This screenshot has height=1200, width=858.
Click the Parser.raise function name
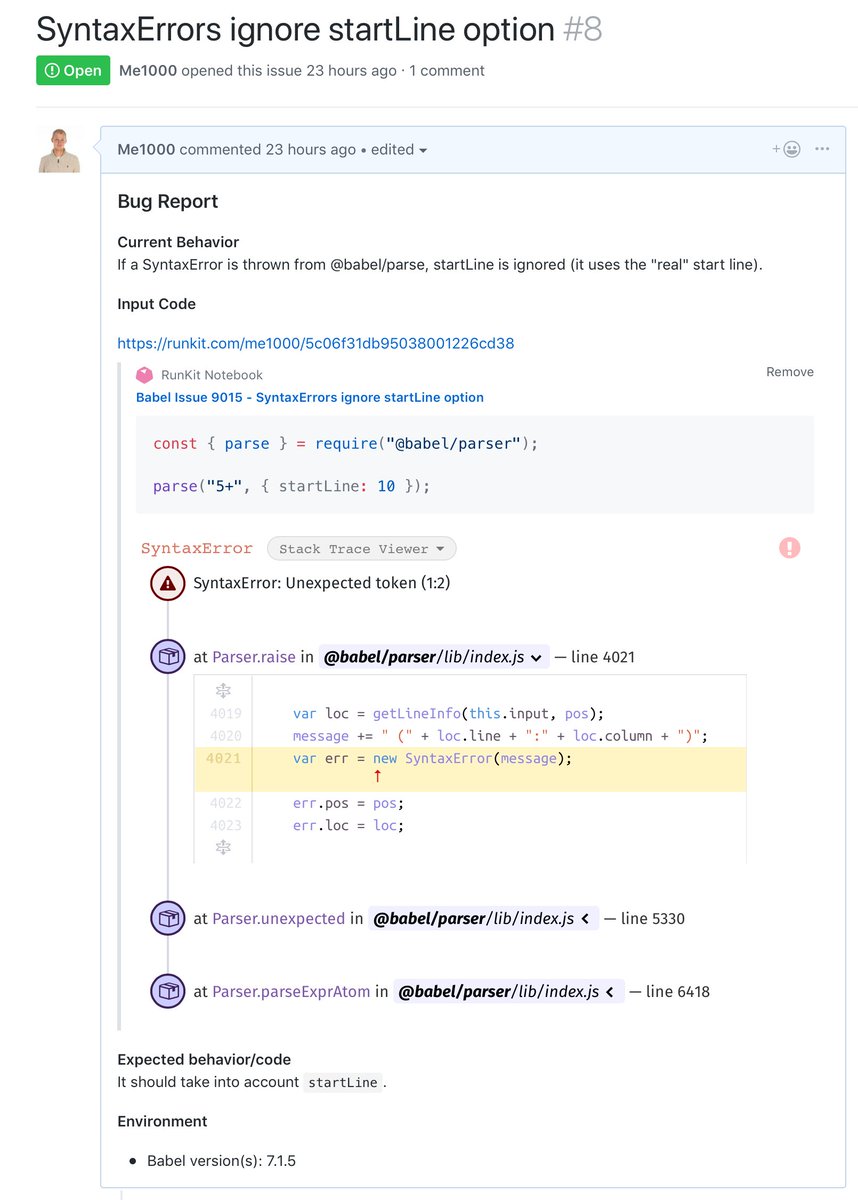tap(254, 657)
